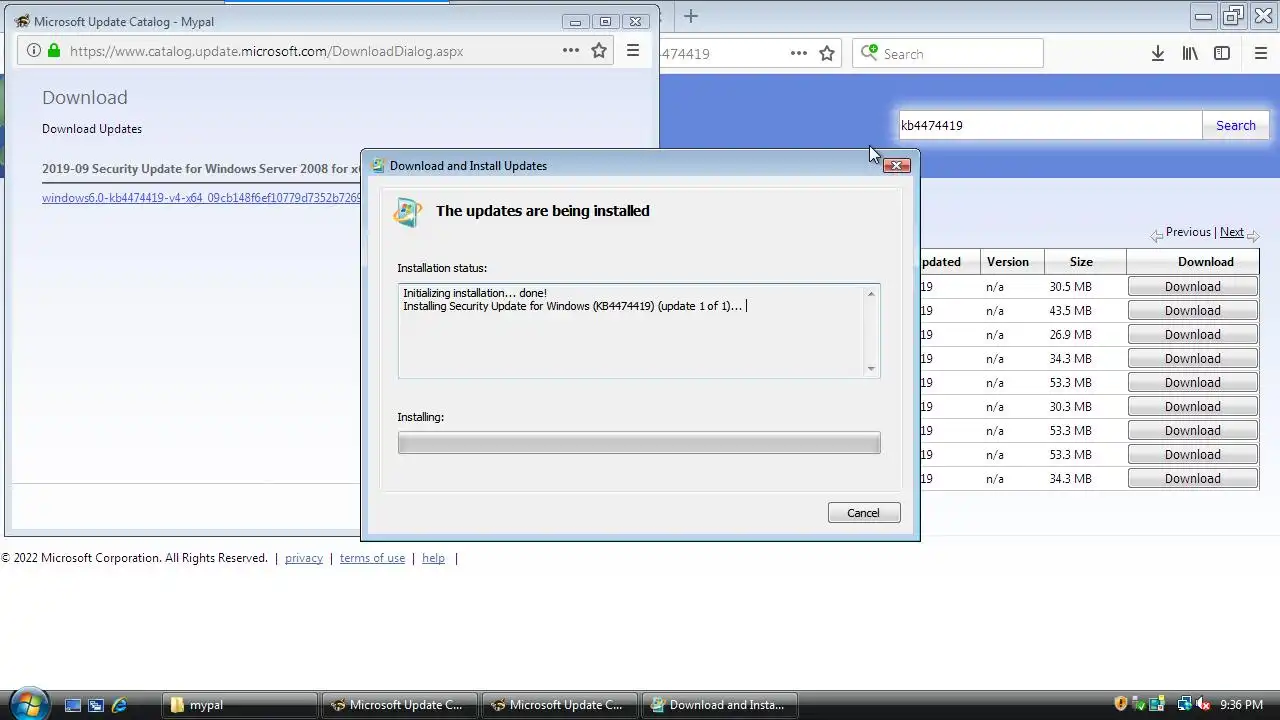This screenshot has width=1280, height=720.
Task: Click the previous page arrow icon in the catalog
Action: tap(1157, 236)
